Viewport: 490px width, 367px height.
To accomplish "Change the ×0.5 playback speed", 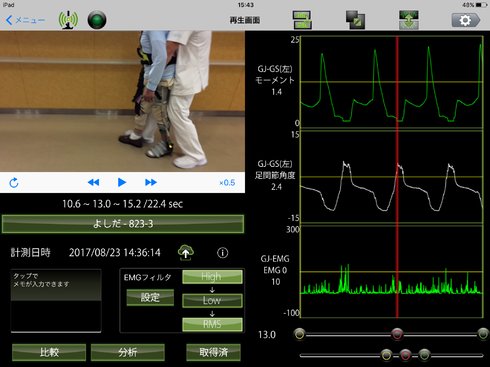I will click(x=227, y=183).
